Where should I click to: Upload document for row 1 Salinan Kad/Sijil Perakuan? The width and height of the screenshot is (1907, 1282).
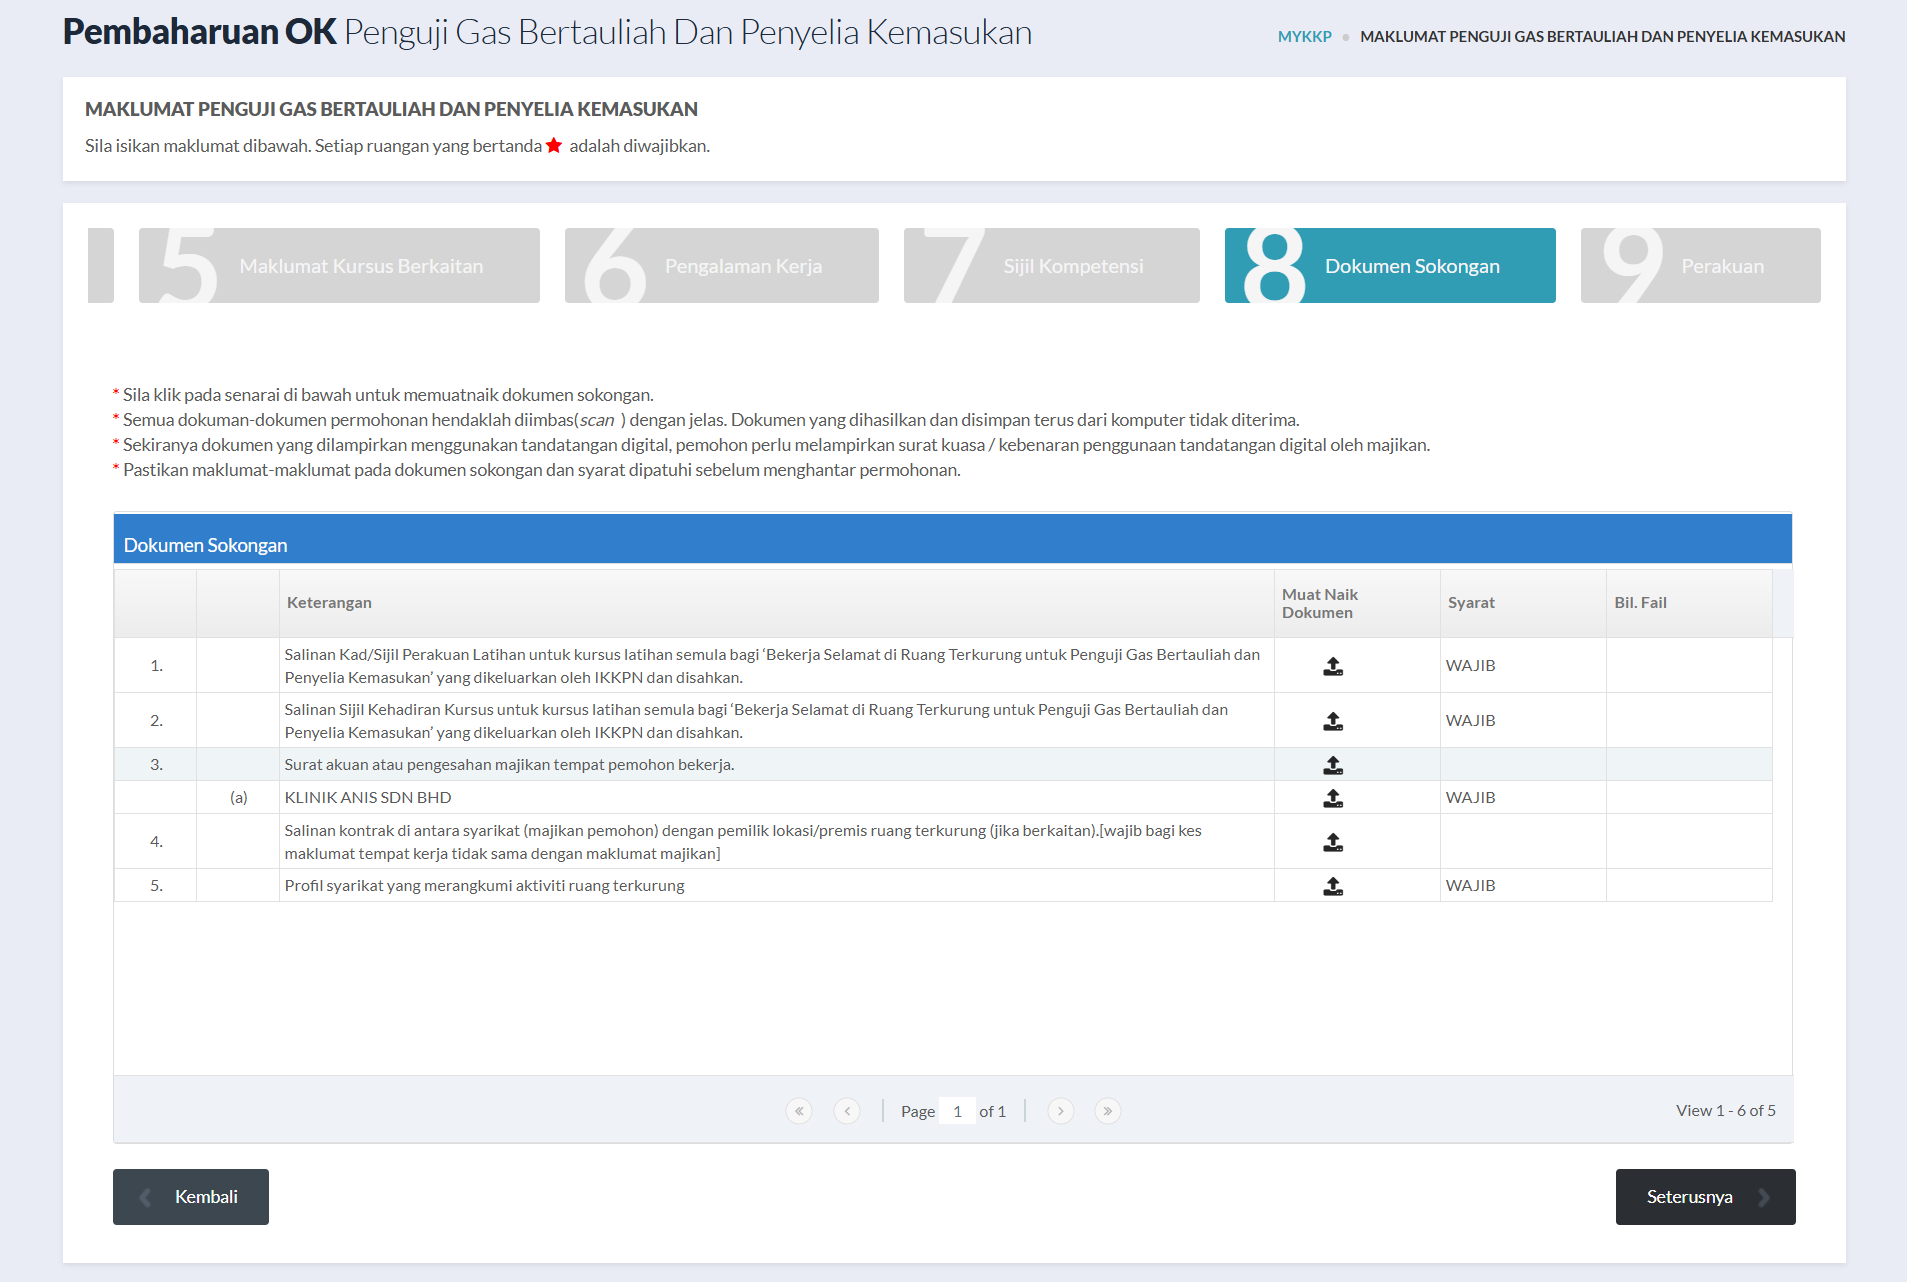point(1332,666)
